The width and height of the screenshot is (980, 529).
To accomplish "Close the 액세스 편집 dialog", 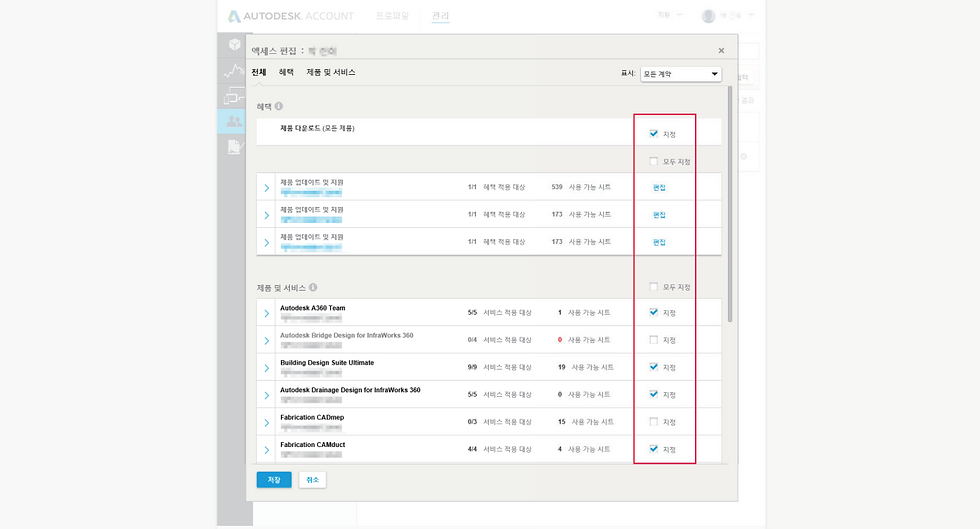I will pos(721,51).
